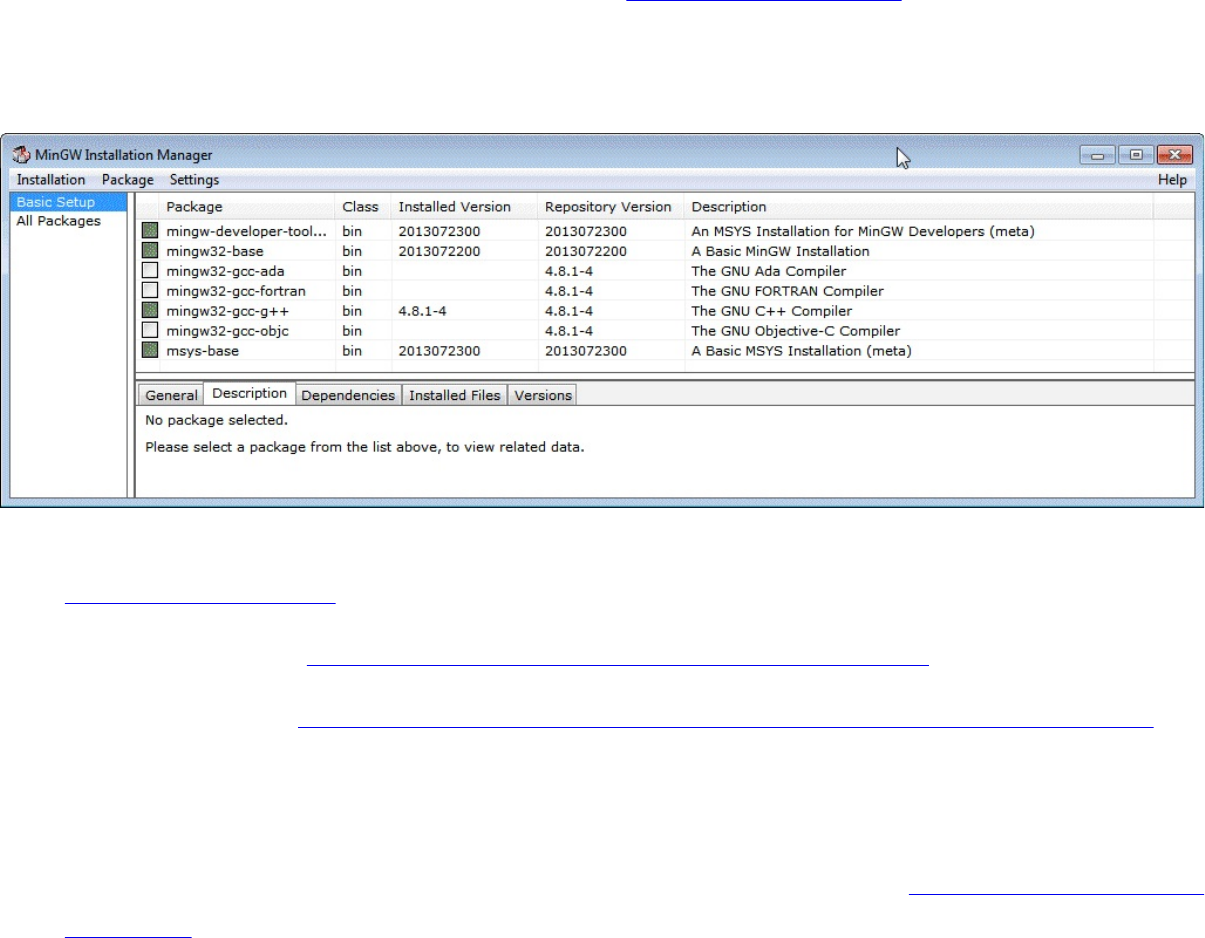
Task: Click installed version 4.8.1-4 of mingw32-gcc-g++
Action: tap(423, 311)
